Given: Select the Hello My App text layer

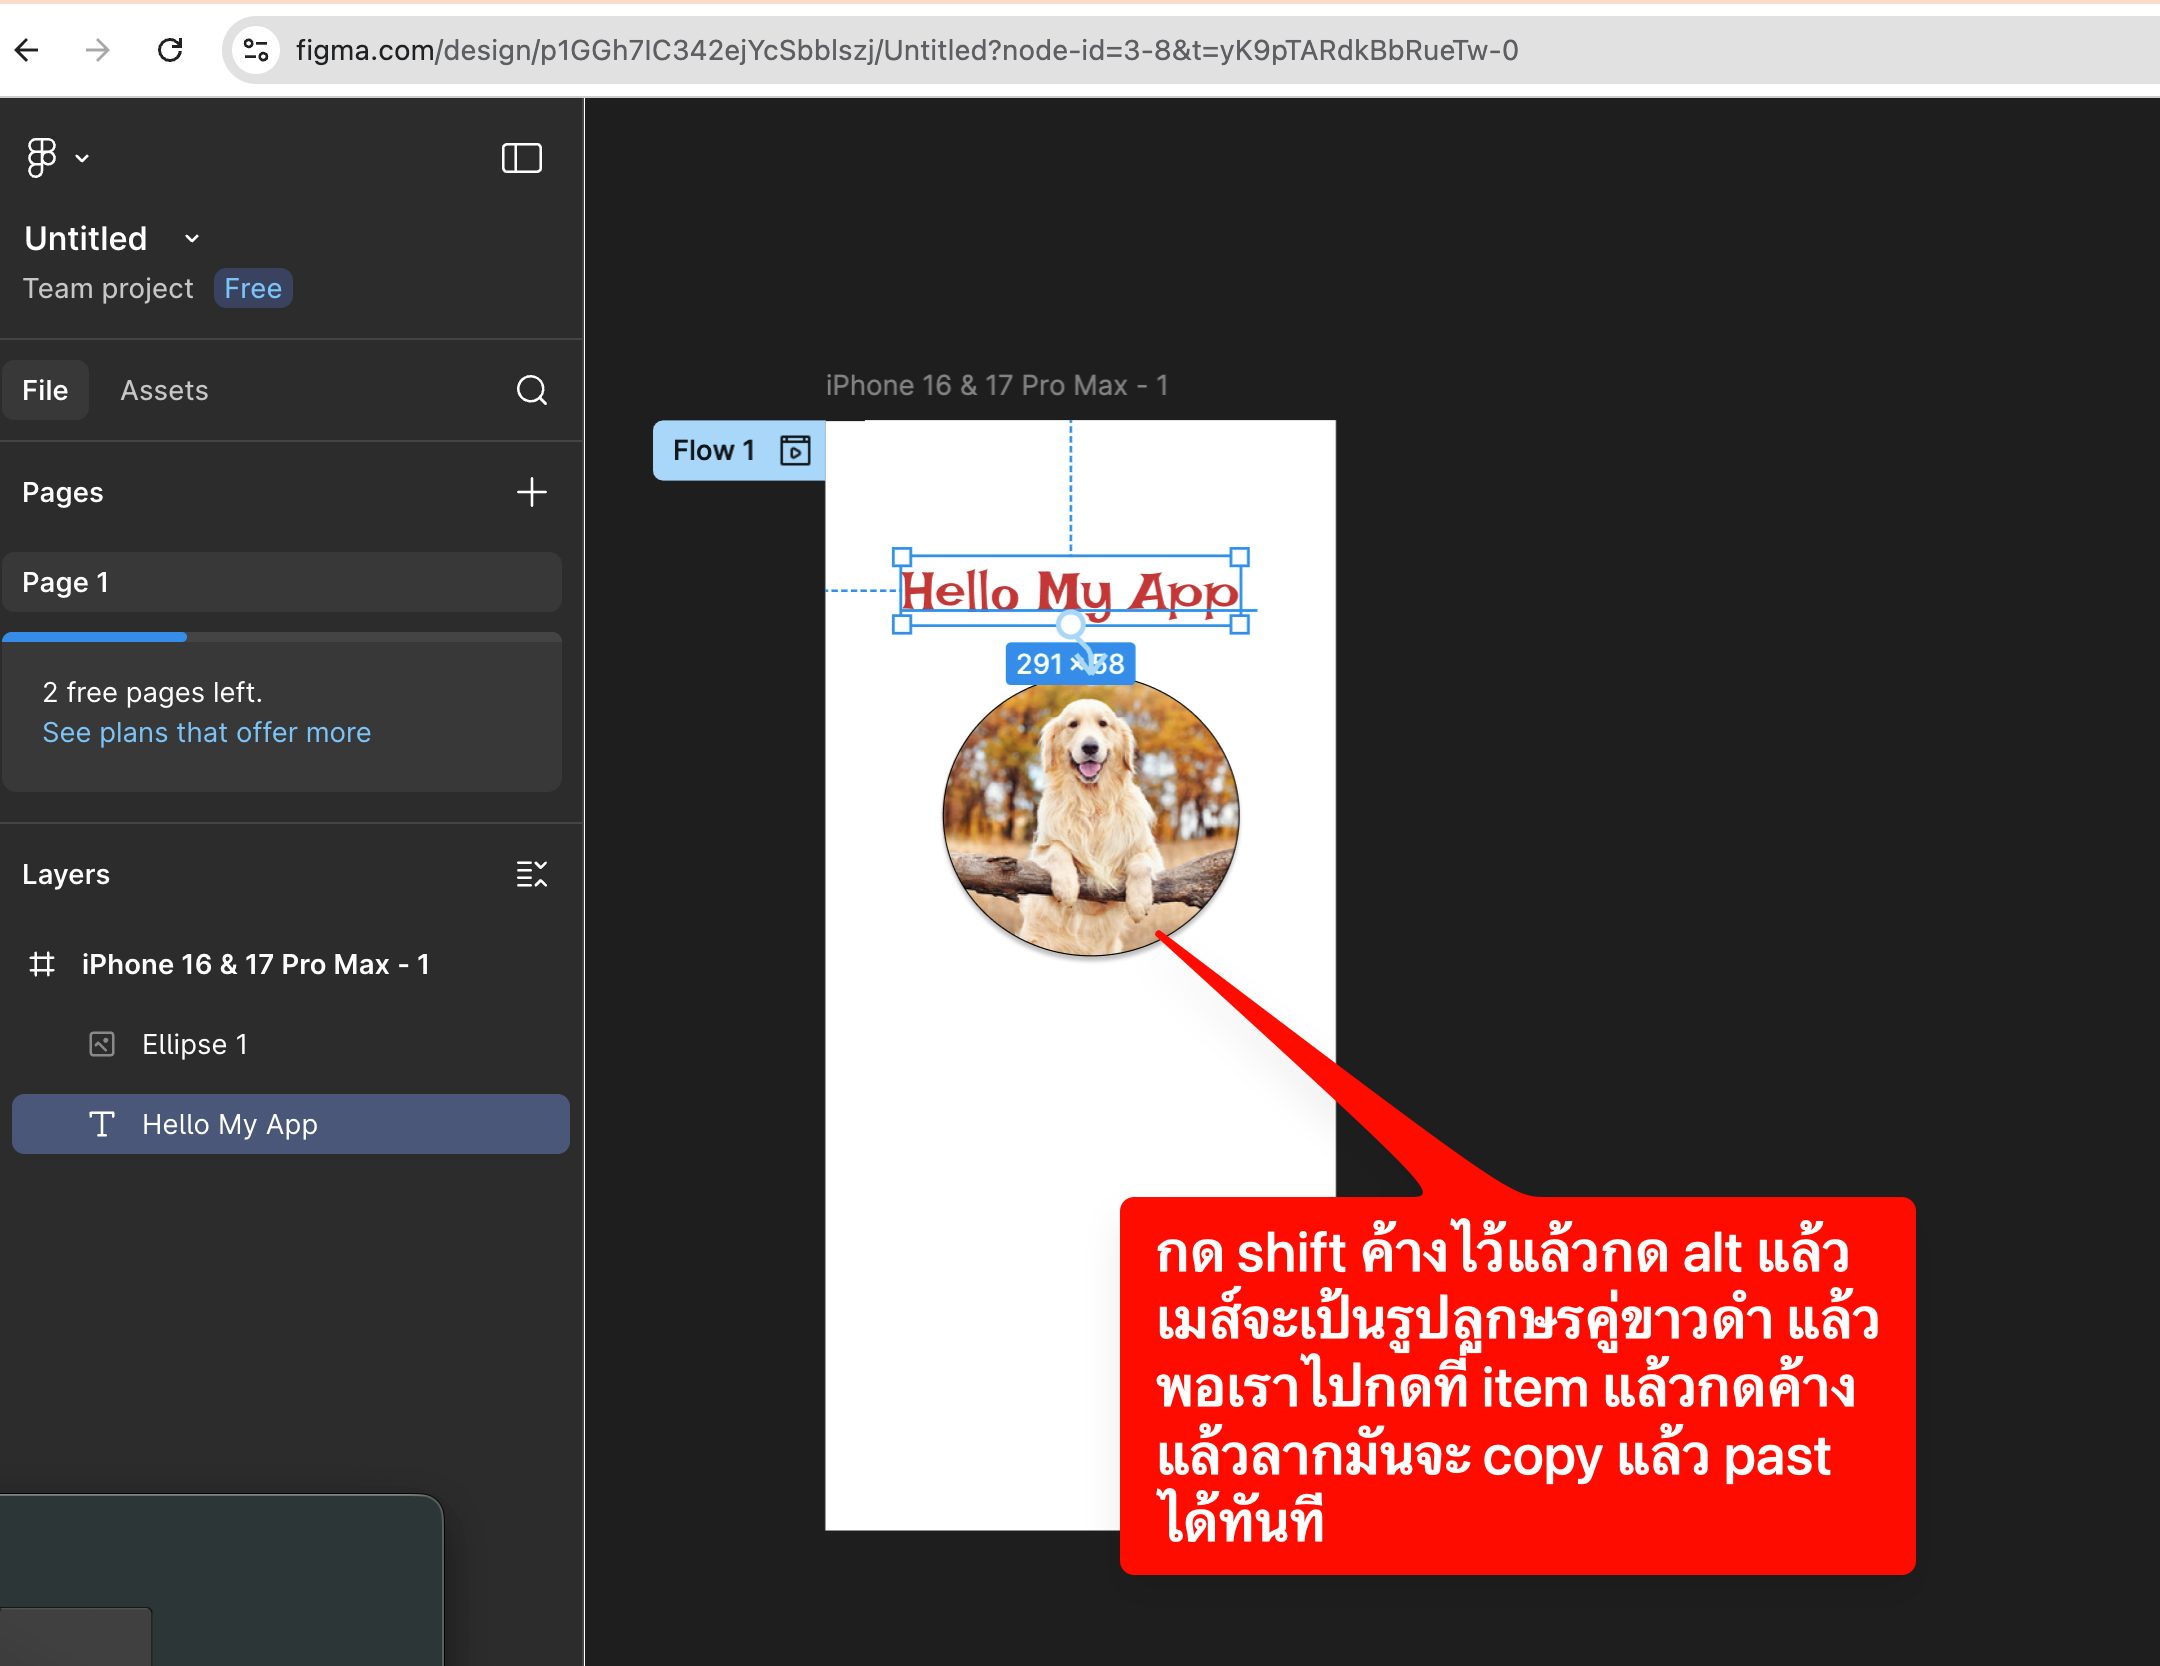Looking at the screenshot, I should (229, 1124).
